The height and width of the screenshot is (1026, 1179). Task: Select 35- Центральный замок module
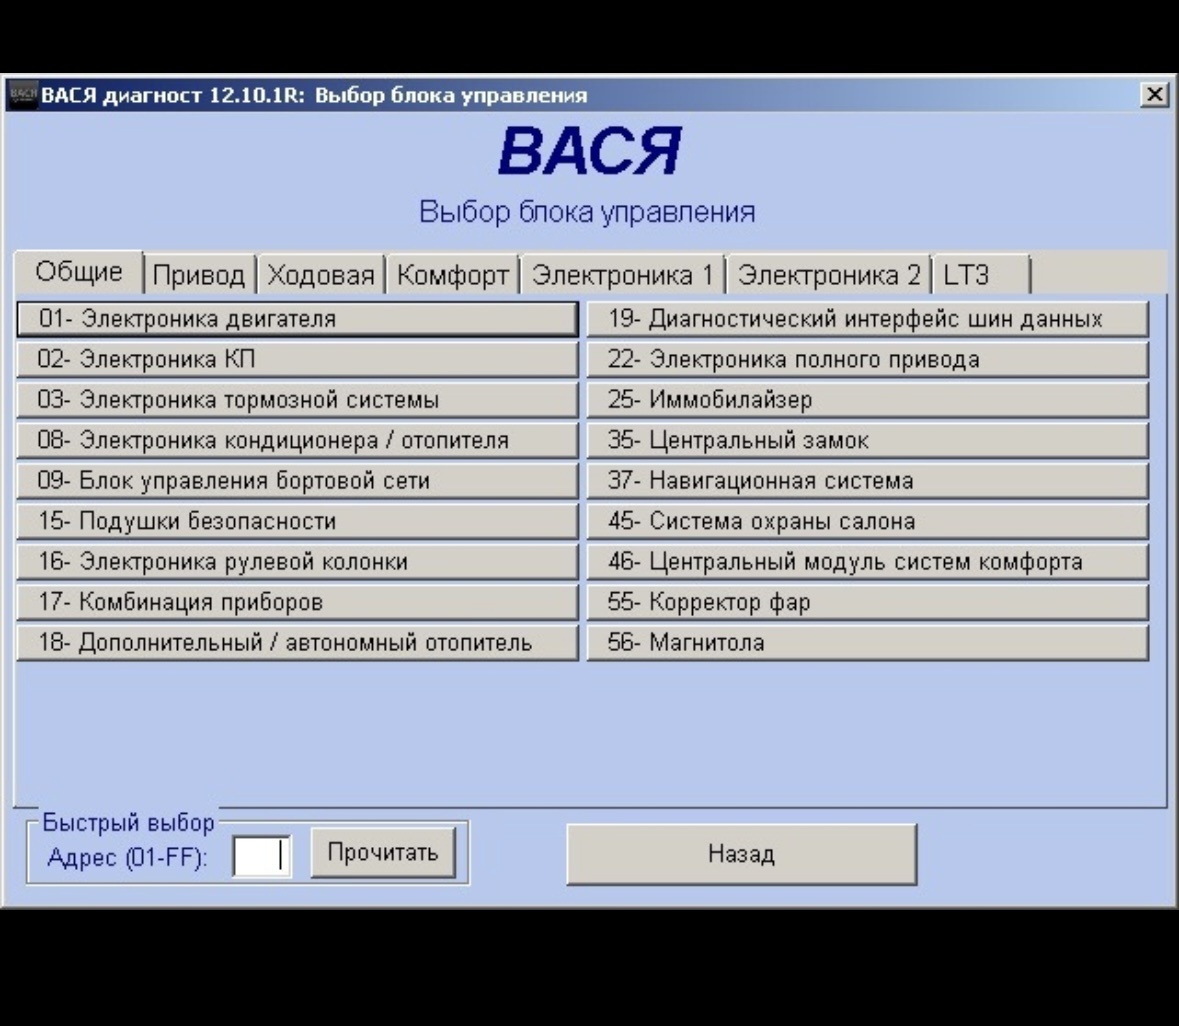[868, 440]
